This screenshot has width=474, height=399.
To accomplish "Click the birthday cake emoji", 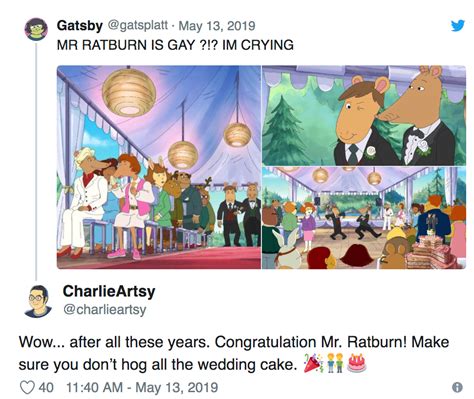I will coord(357,363).
